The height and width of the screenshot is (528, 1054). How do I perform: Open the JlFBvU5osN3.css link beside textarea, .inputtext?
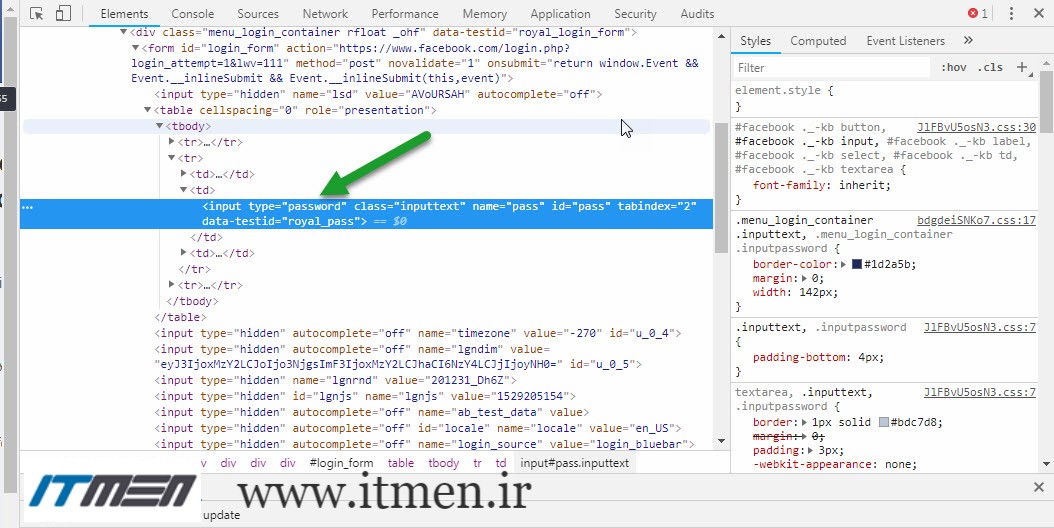[980, 392]
